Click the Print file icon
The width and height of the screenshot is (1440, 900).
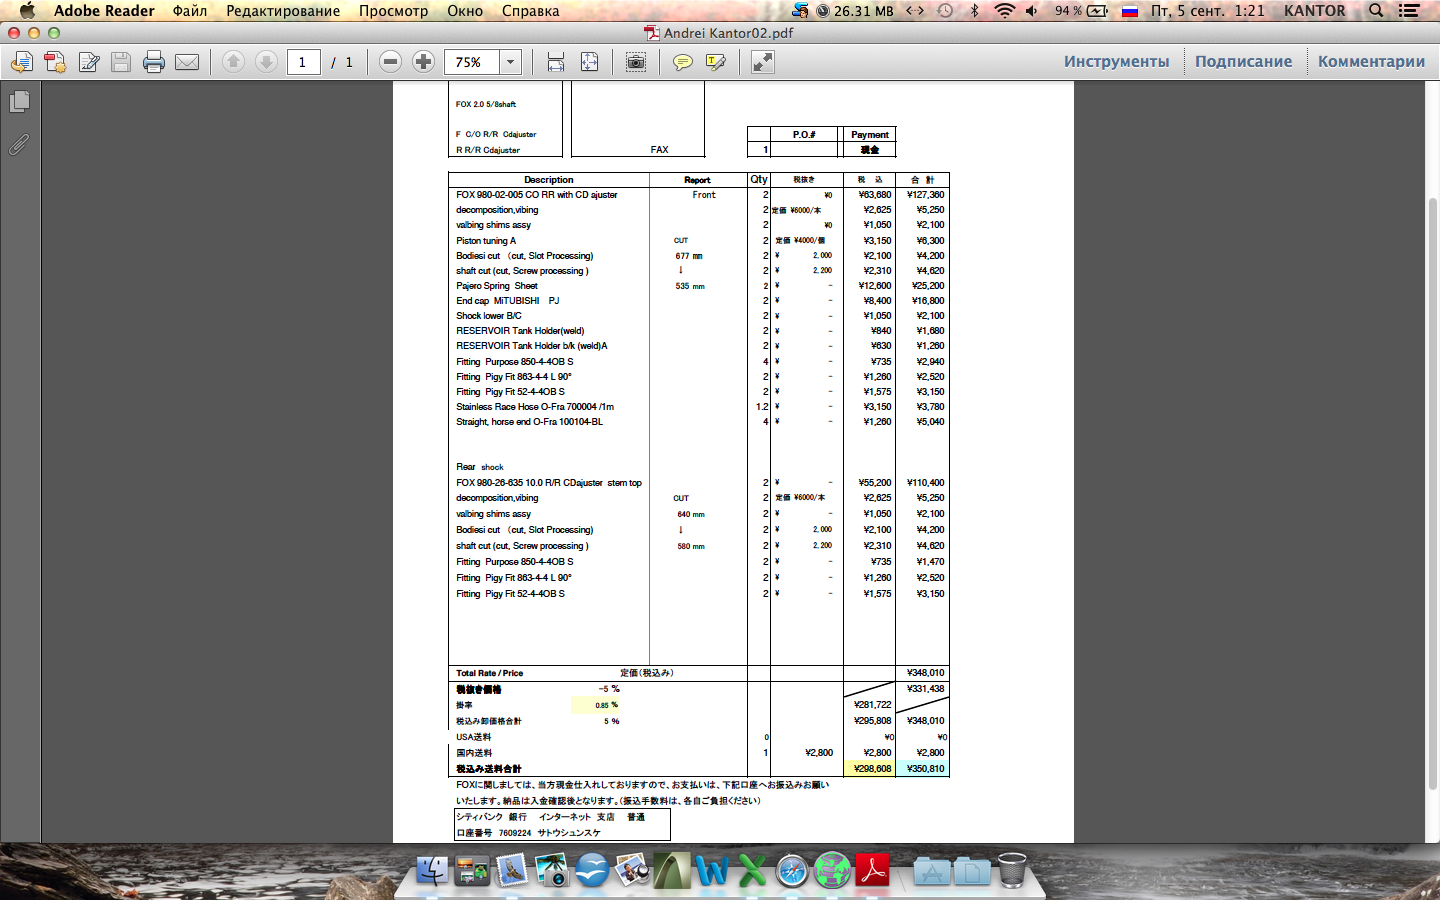[x=153, y=62]
